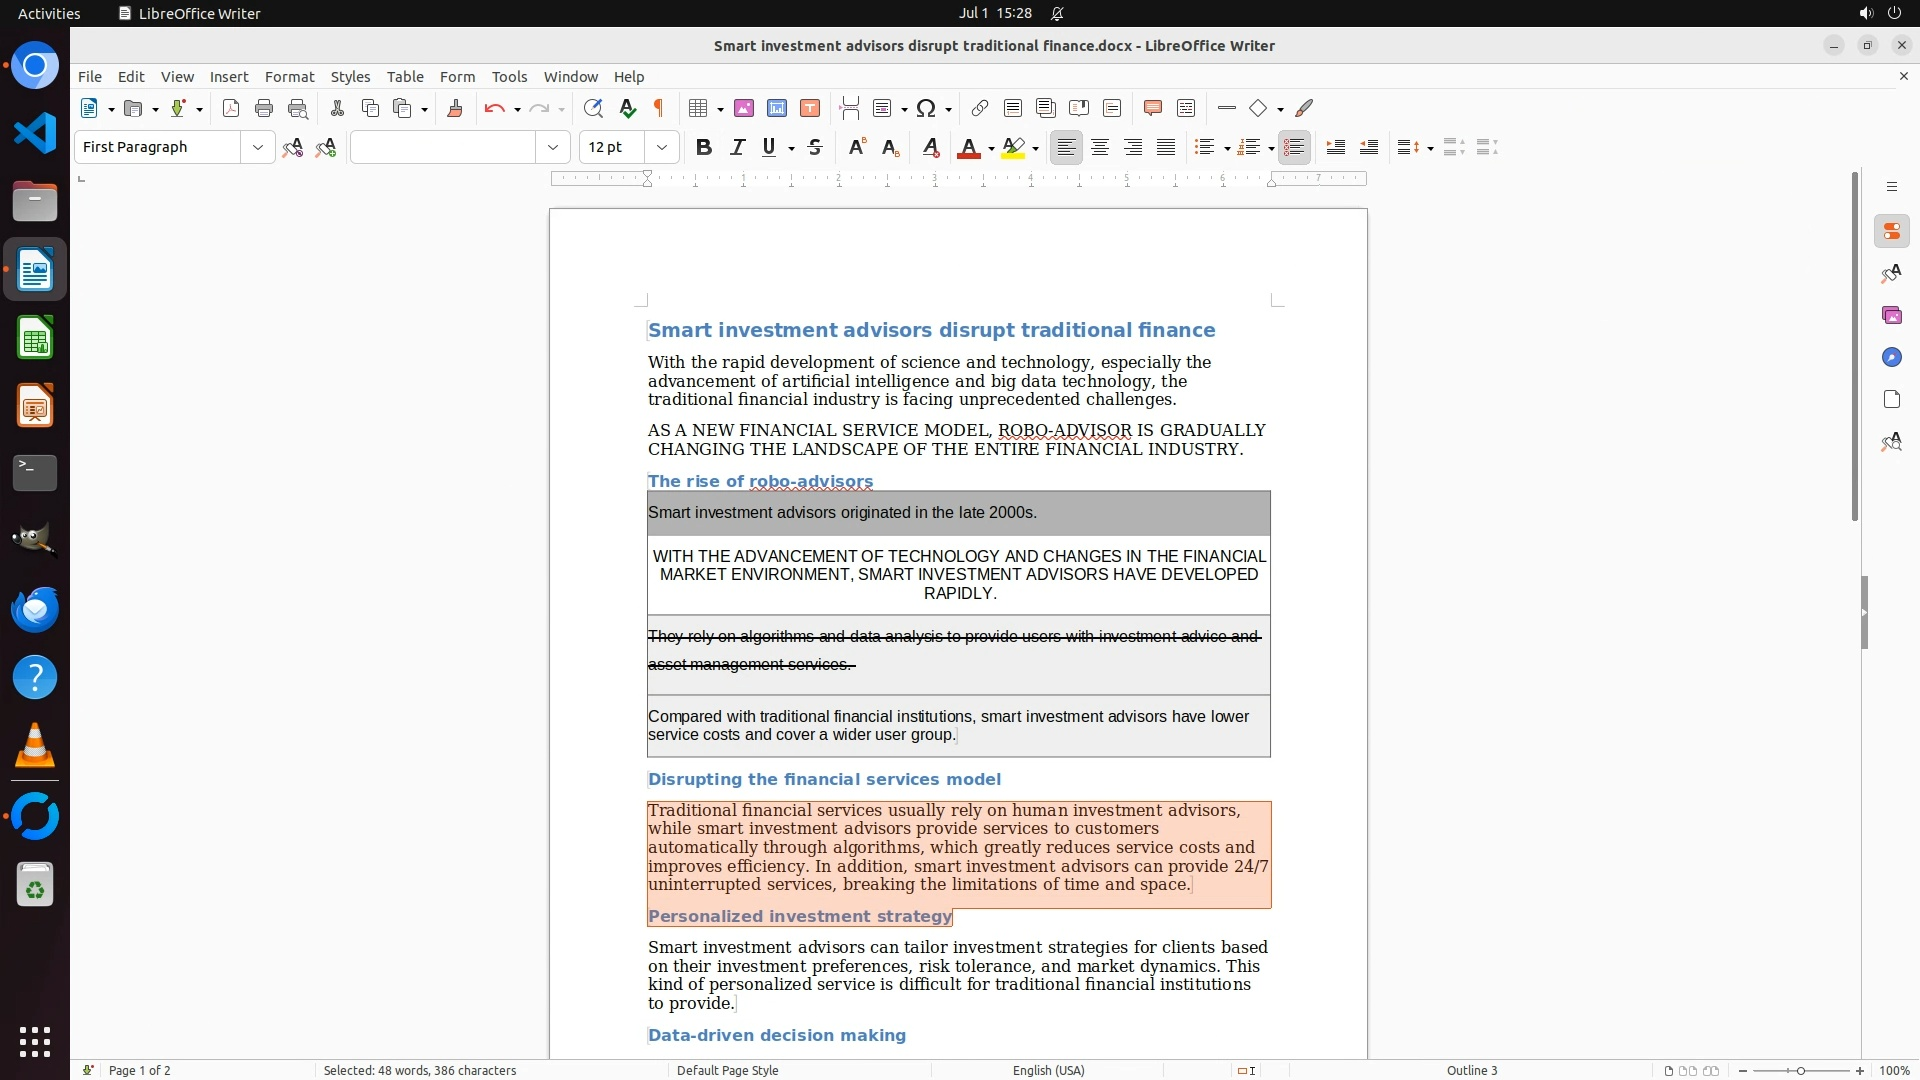Click the Clone Formatting paintbrush icon
This screenshot has height=1080, width=1920.
[455, 108]
